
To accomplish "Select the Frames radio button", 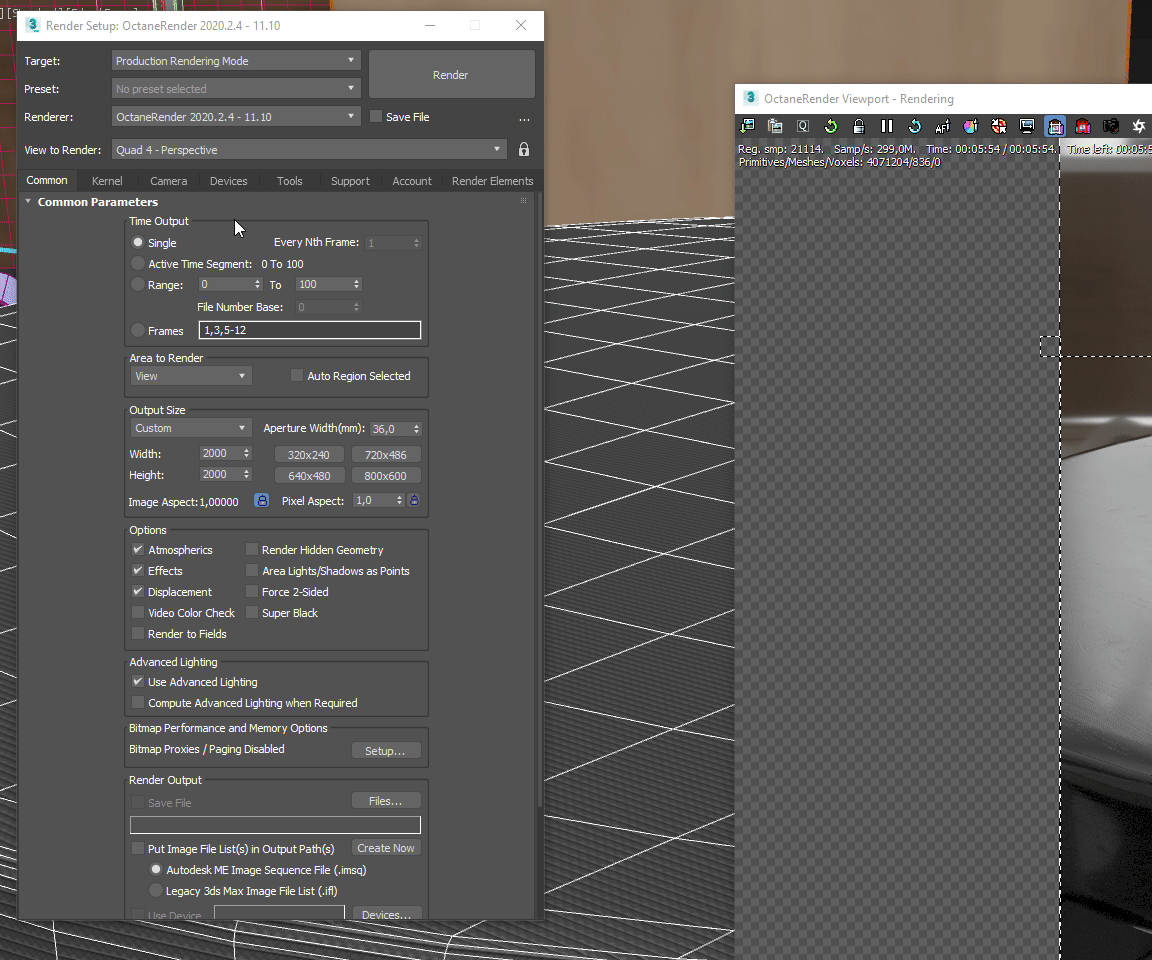I will (x=137, y=331).
